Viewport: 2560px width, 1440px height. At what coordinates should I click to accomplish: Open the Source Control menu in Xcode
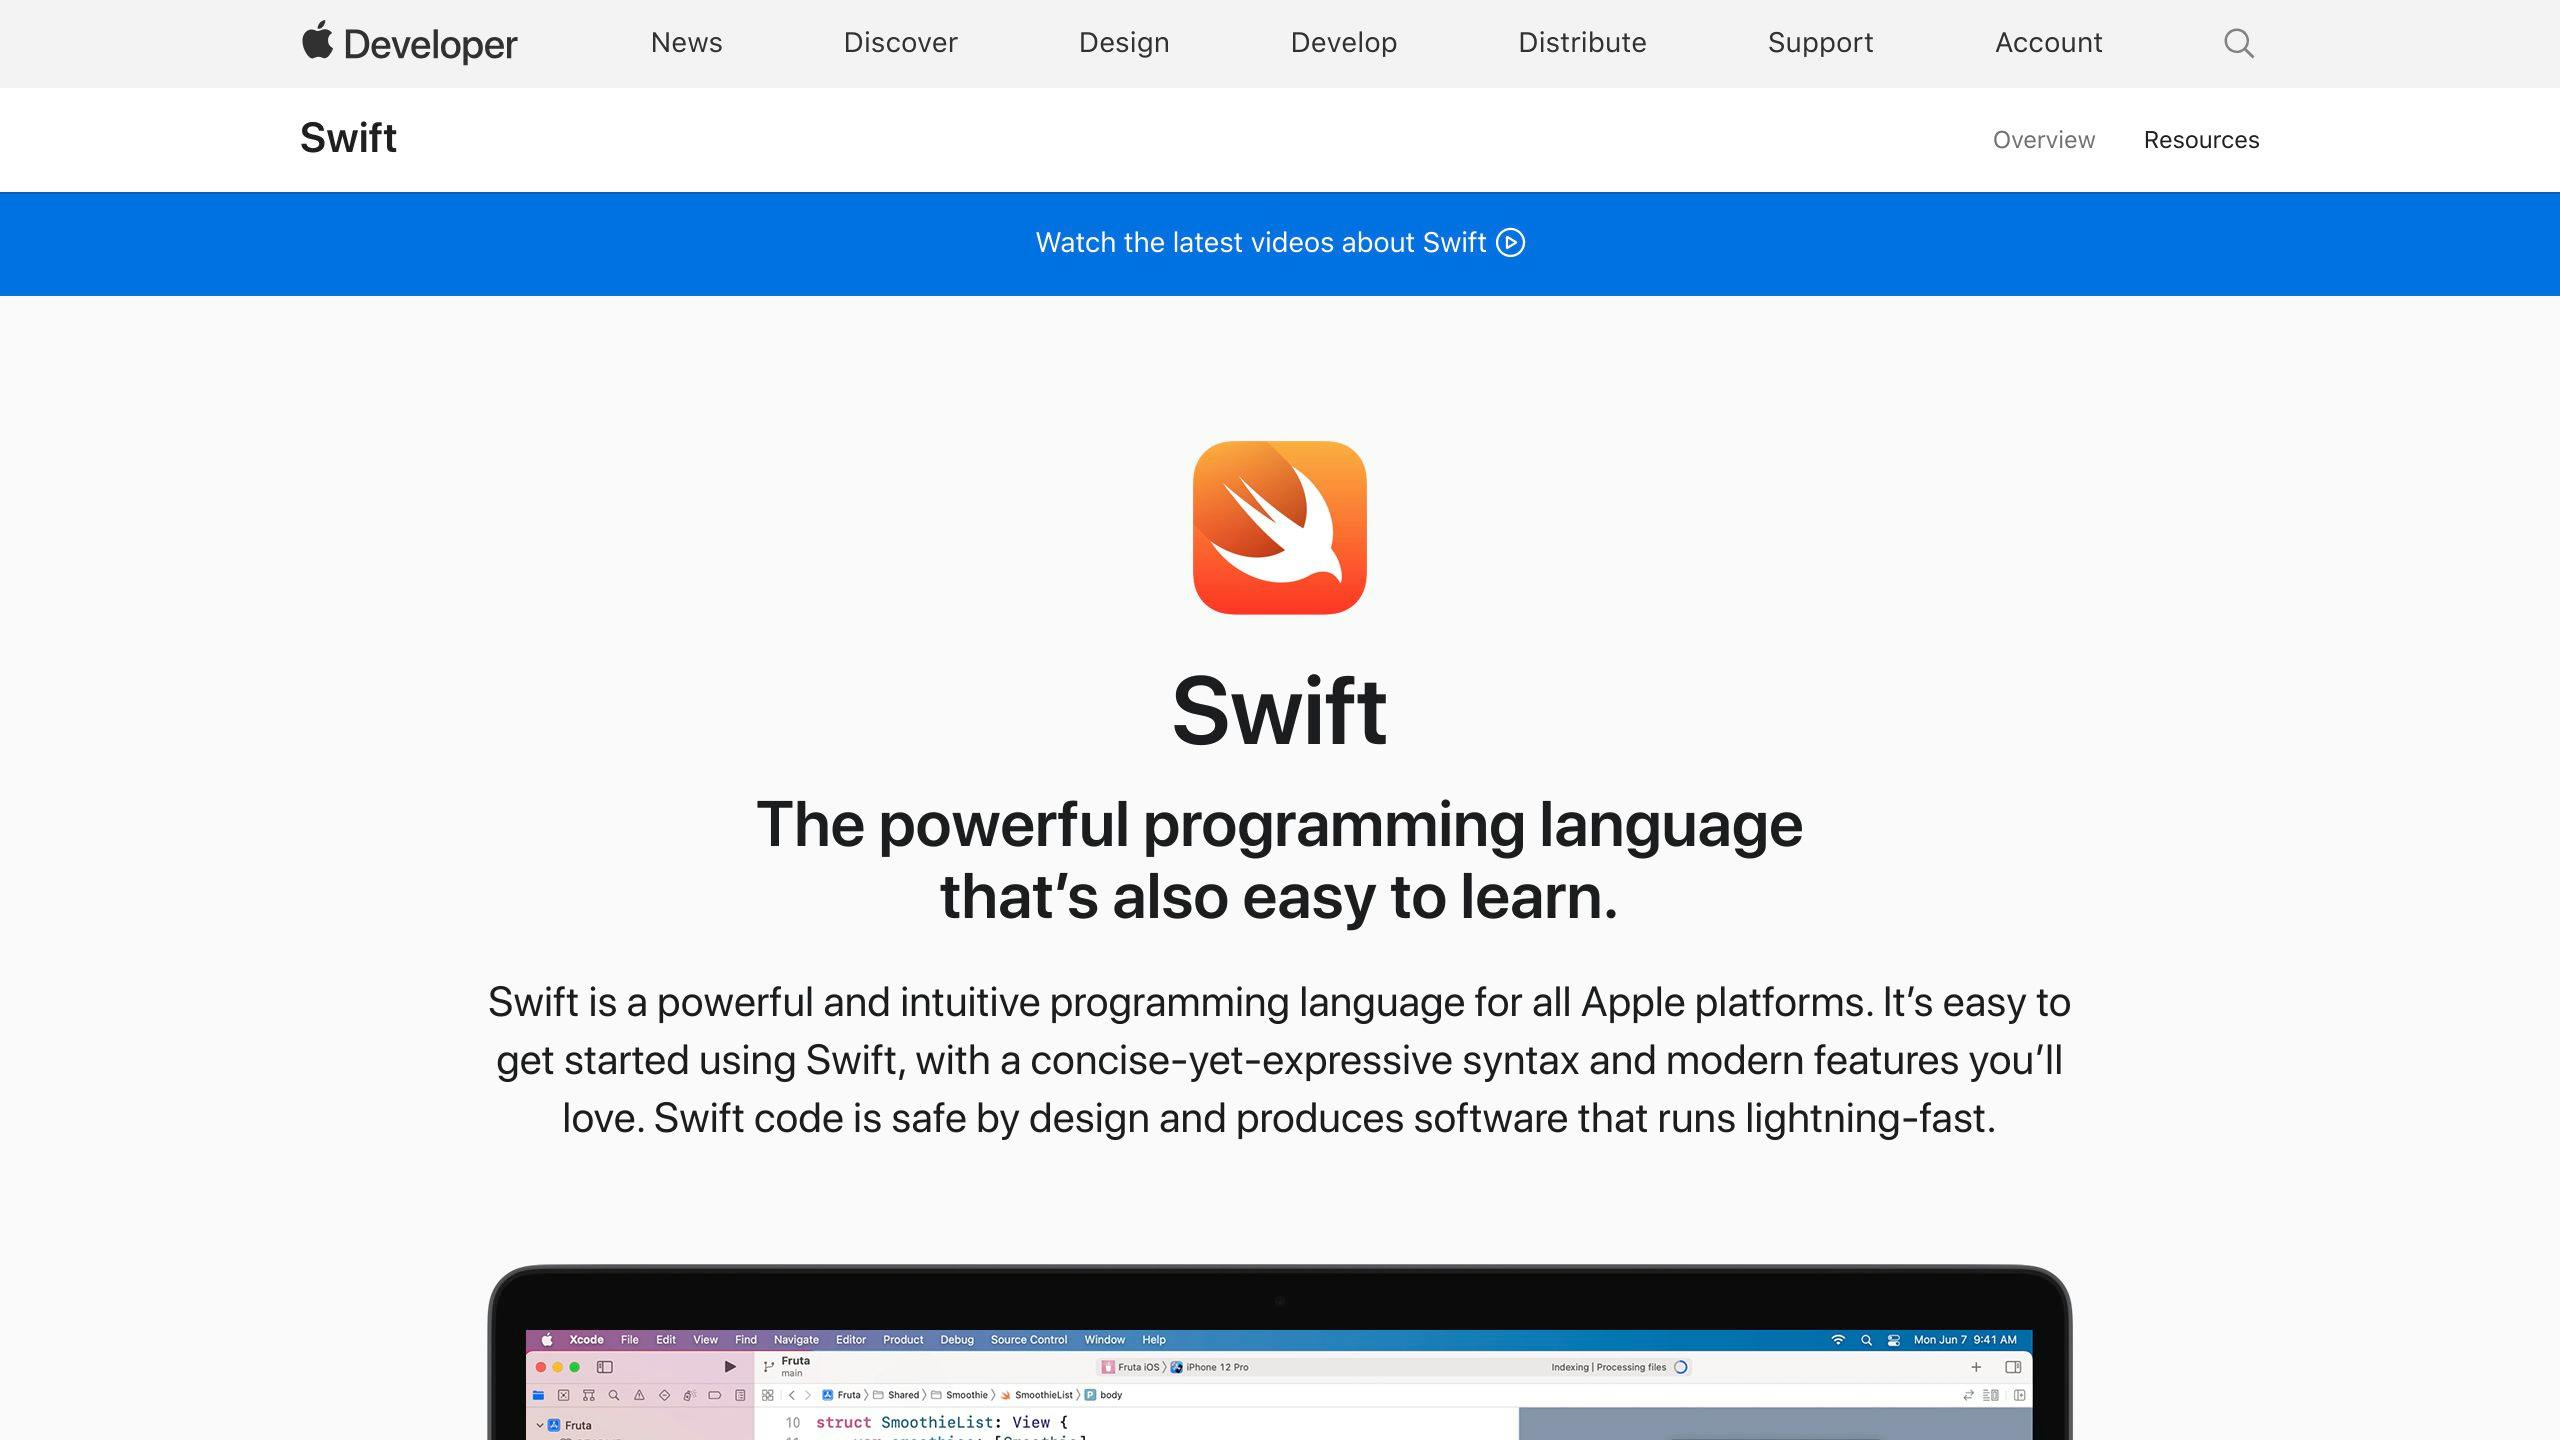(x=1029, y=1340)
